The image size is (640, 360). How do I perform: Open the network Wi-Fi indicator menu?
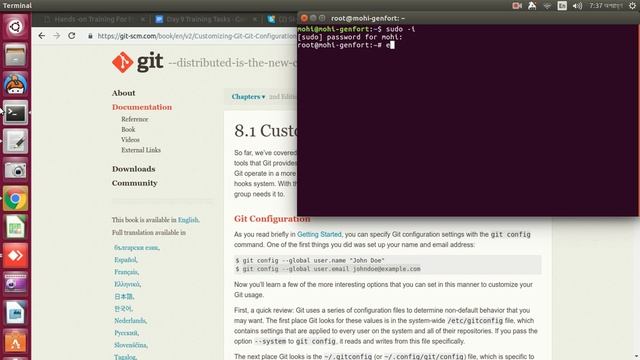(547, 5)
